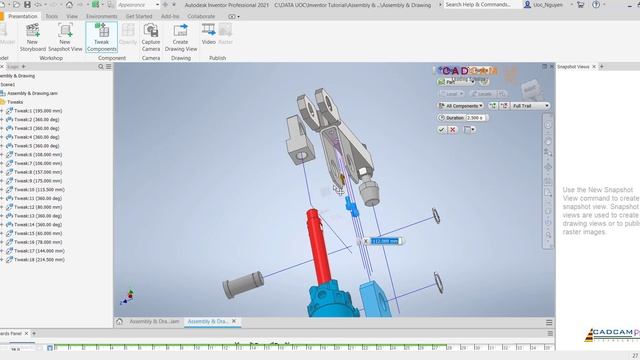
Task: Select the Tweak Components tool
Action: (102, 38)
